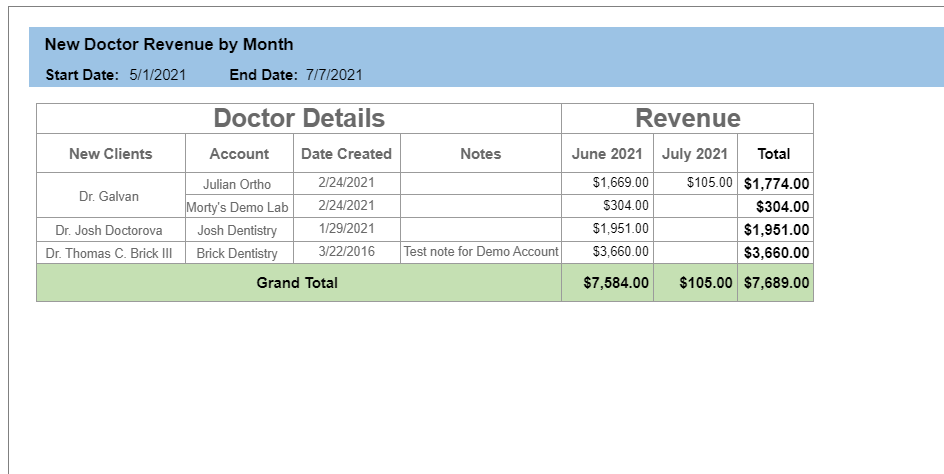The width and height of the screenshot is (944, 474).
Task: Click the July 2021 column header
Action: pyautogui.click(x=695, y=154)
